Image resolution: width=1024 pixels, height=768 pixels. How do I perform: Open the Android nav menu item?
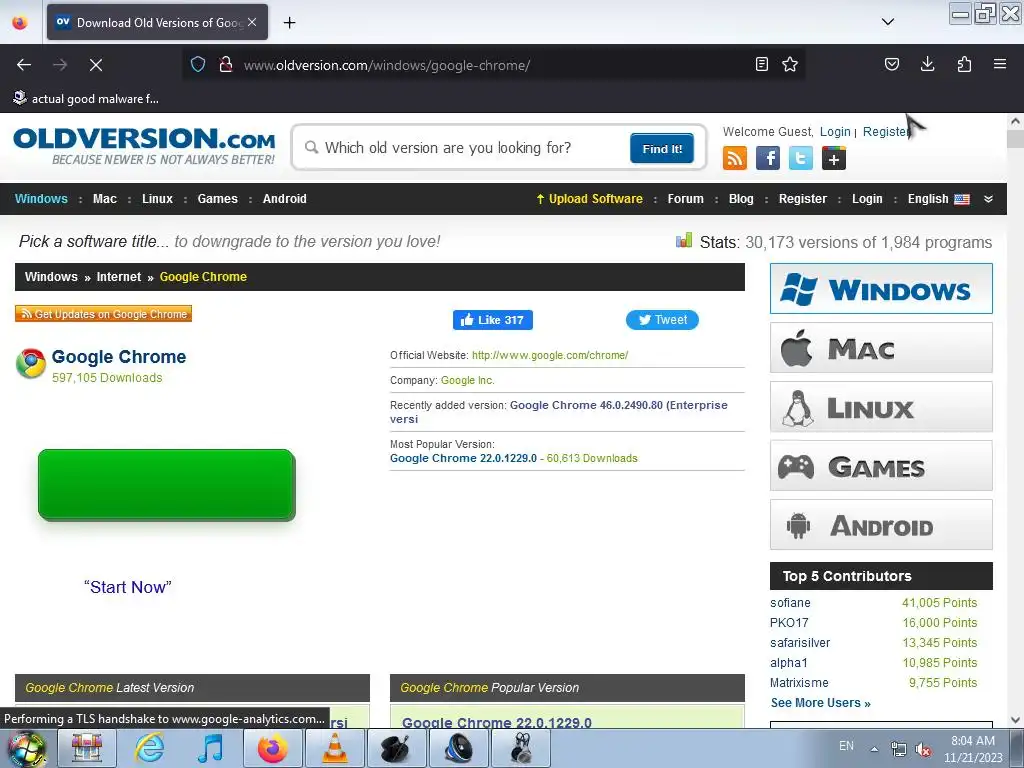click(x=285, y=199)
